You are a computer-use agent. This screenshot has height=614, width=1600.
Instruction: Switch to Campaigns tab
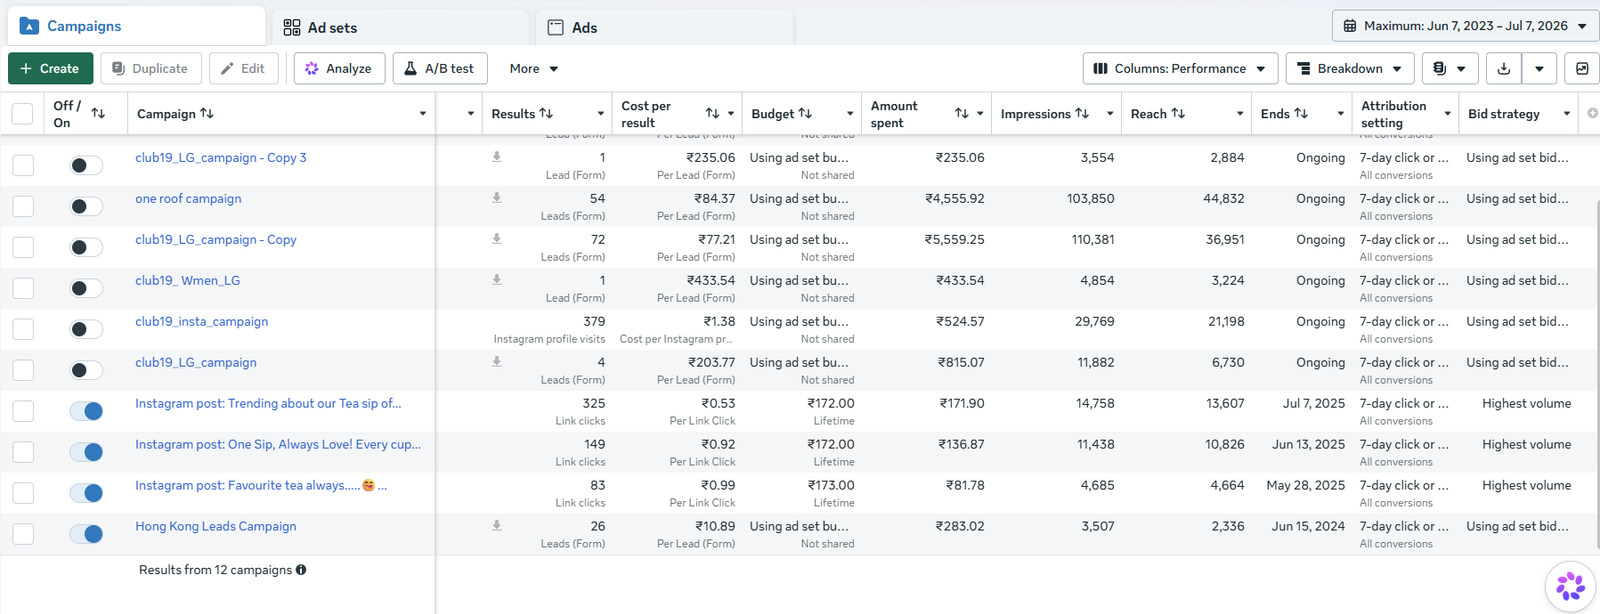pyautogui.click(x=136, y=26)
